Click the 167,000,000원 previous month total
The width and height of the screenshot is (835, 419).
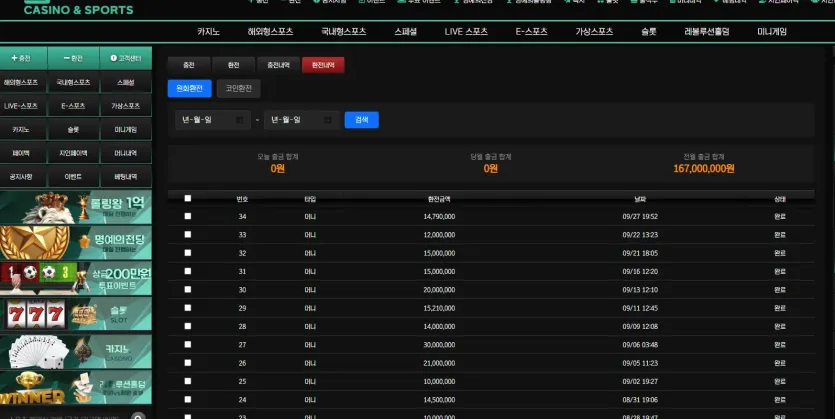tap(703, 168)
